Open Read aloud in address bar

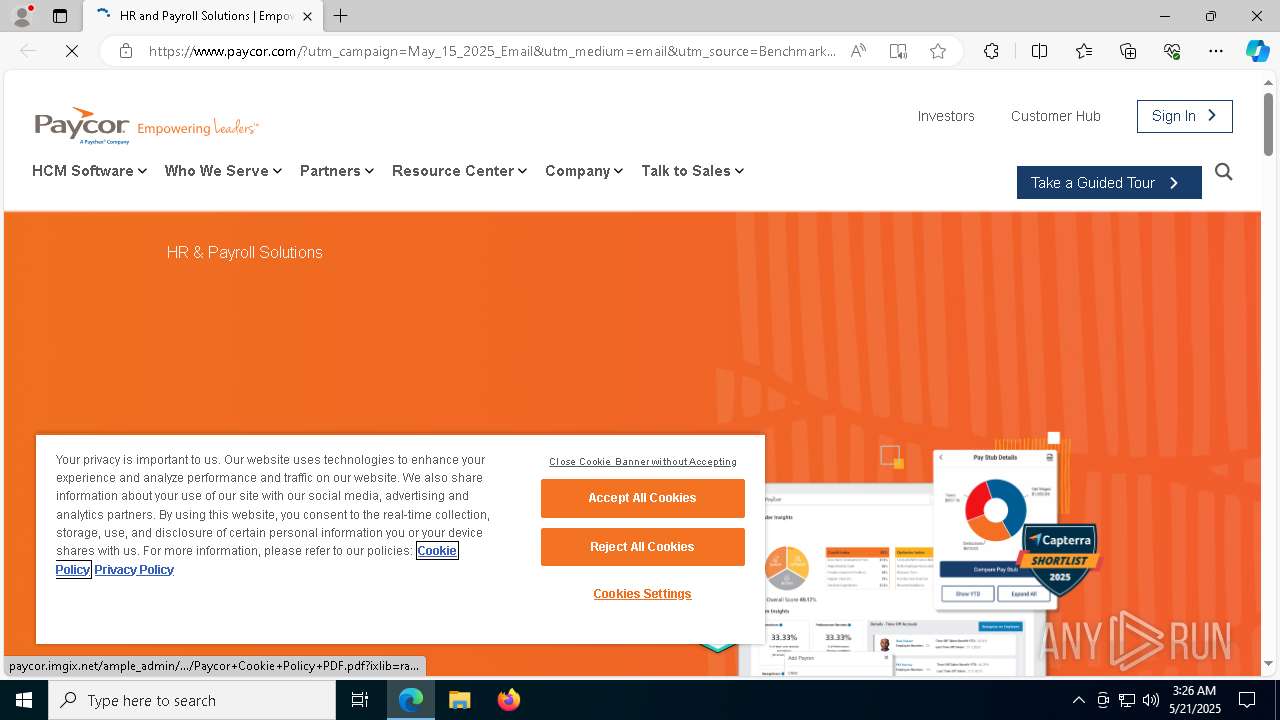click(858, 51)
